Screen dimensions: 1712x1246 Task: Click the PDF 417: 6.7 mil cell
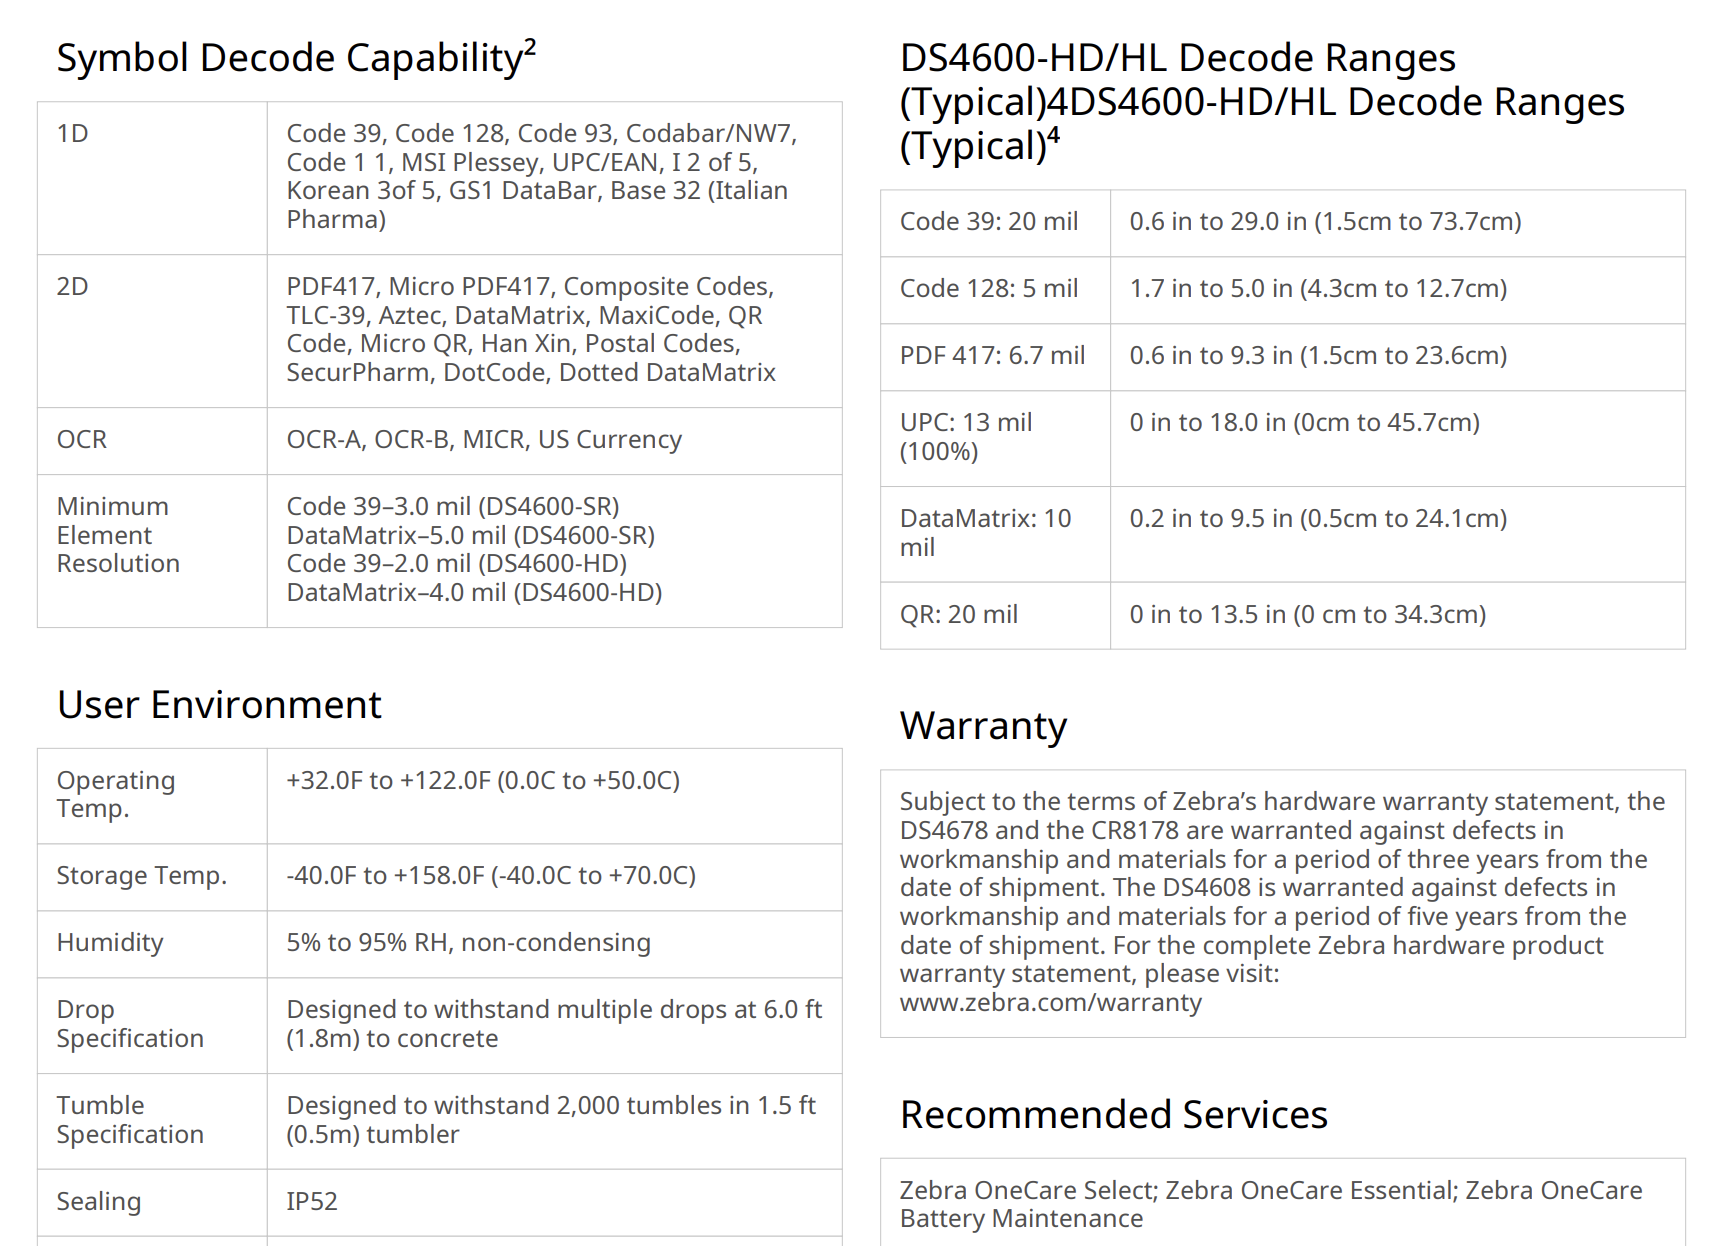[x=992, y=356]
